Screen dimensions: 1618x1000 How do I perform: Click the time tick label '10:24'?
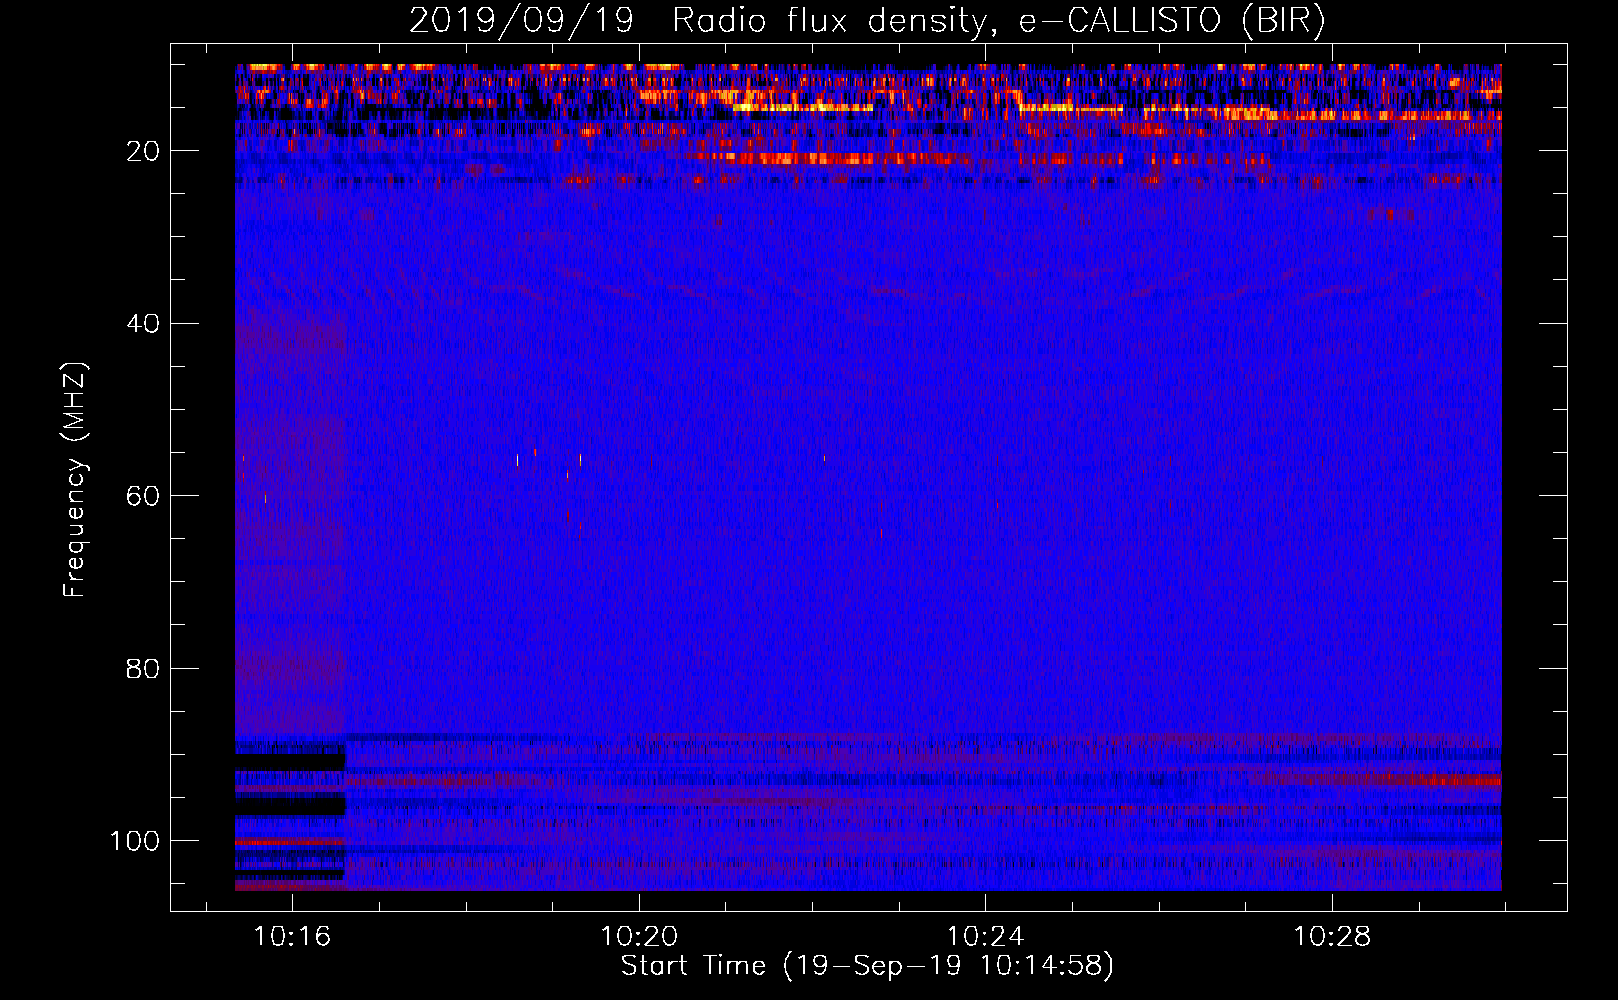pos(986,937)
